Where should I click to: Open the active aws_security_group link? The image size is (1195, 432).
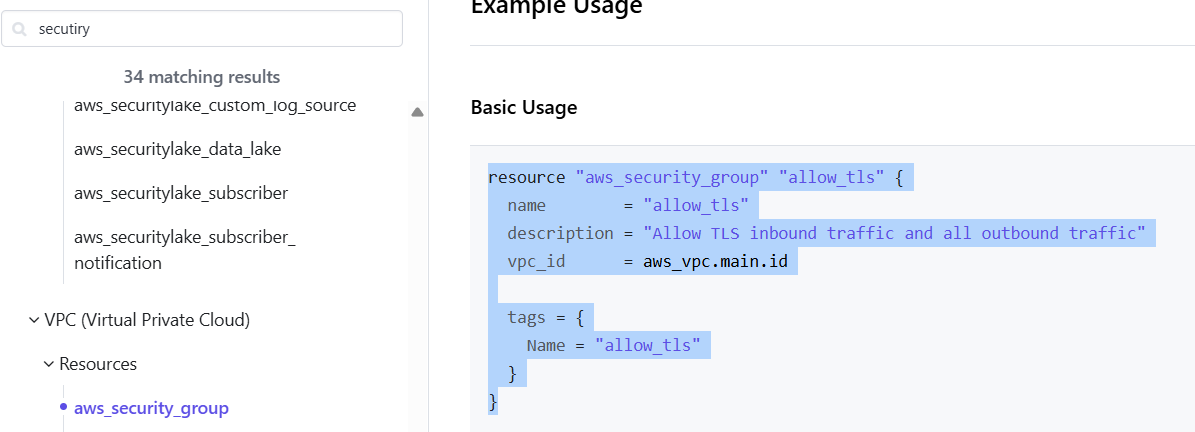152,408
